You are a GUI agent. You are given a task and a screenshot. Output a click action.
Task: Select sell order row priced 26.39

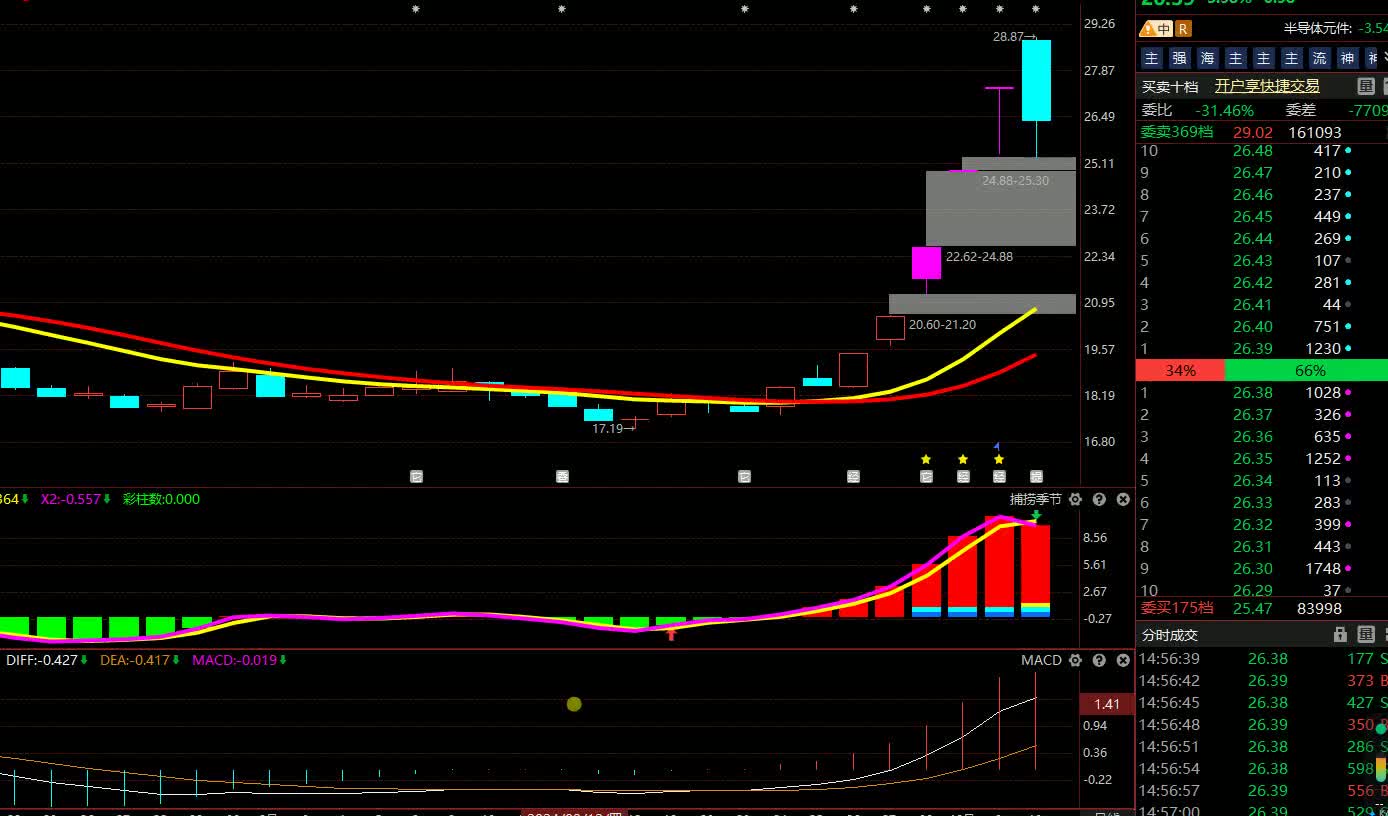(1262, 349)
